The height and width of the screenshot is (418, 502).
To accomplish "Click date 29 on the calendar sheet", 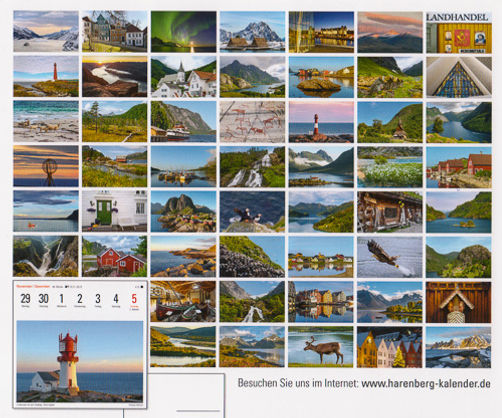I will 25,298.
